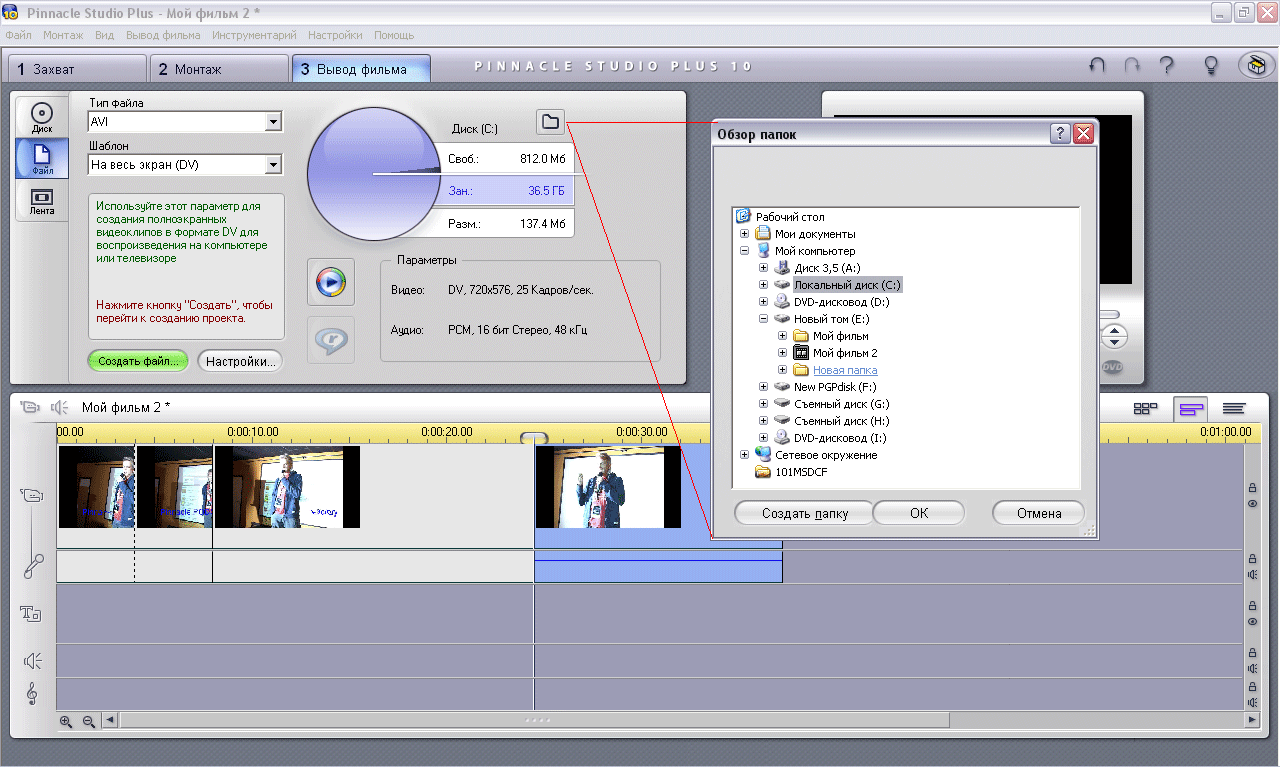Switch to timeline view
Screen dimensions: 1280x768
[x=1190, y=408]
